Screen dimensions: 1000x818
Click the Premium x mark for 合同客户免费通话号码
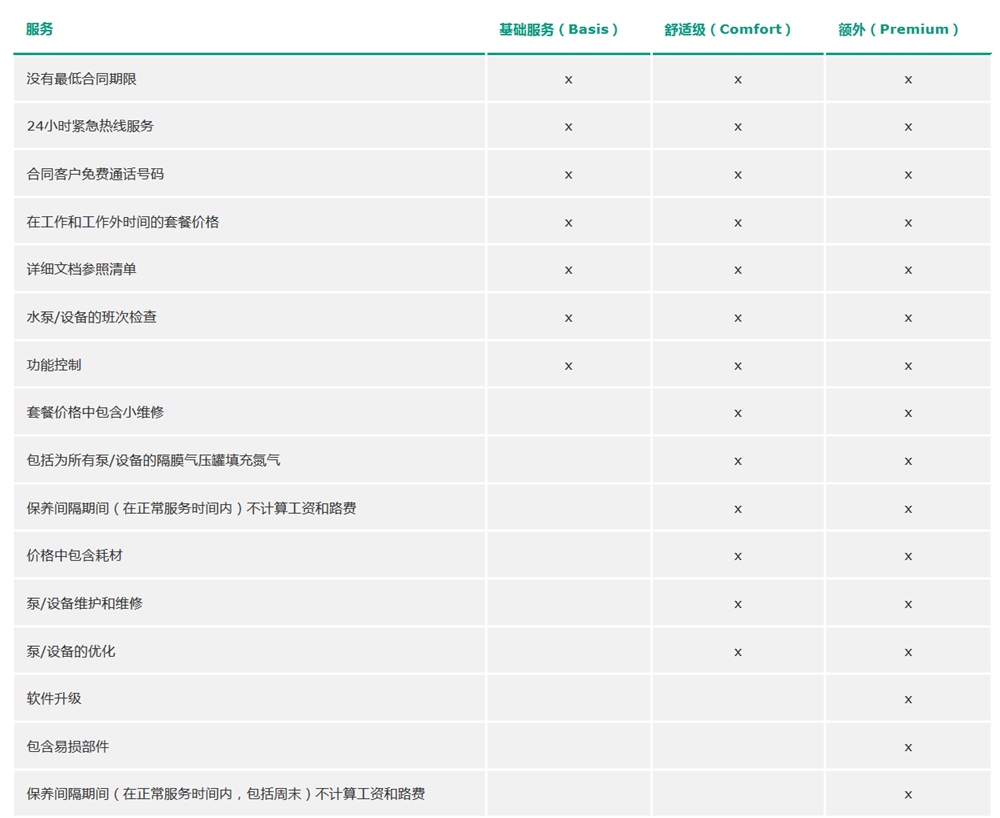pos(908,175)
